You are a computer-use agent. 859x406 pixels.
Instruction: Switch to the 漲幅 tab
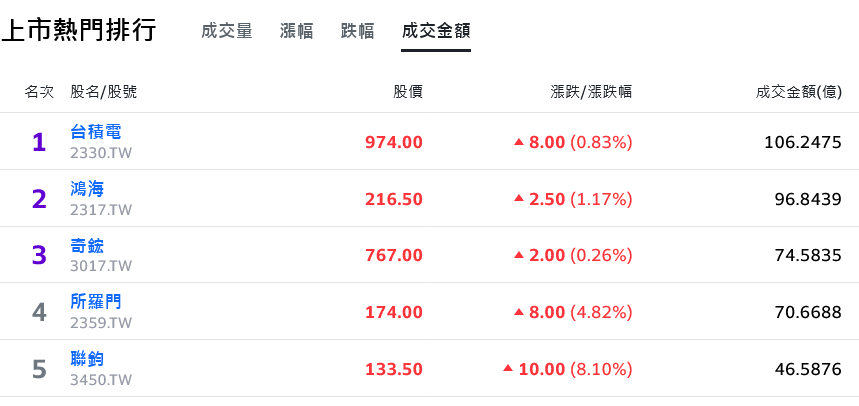(x=296, y=31)
